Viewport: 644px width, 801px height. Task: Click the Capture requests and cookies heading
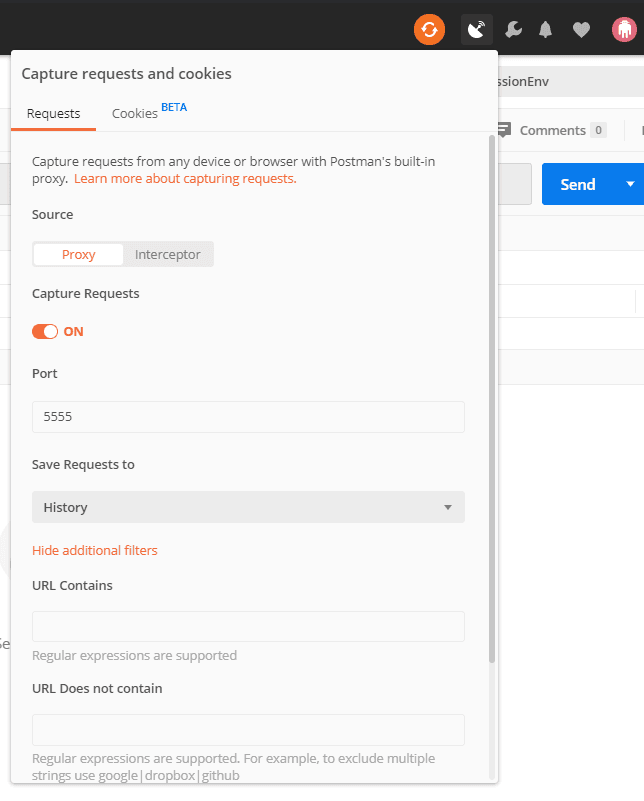coord(126,74)
